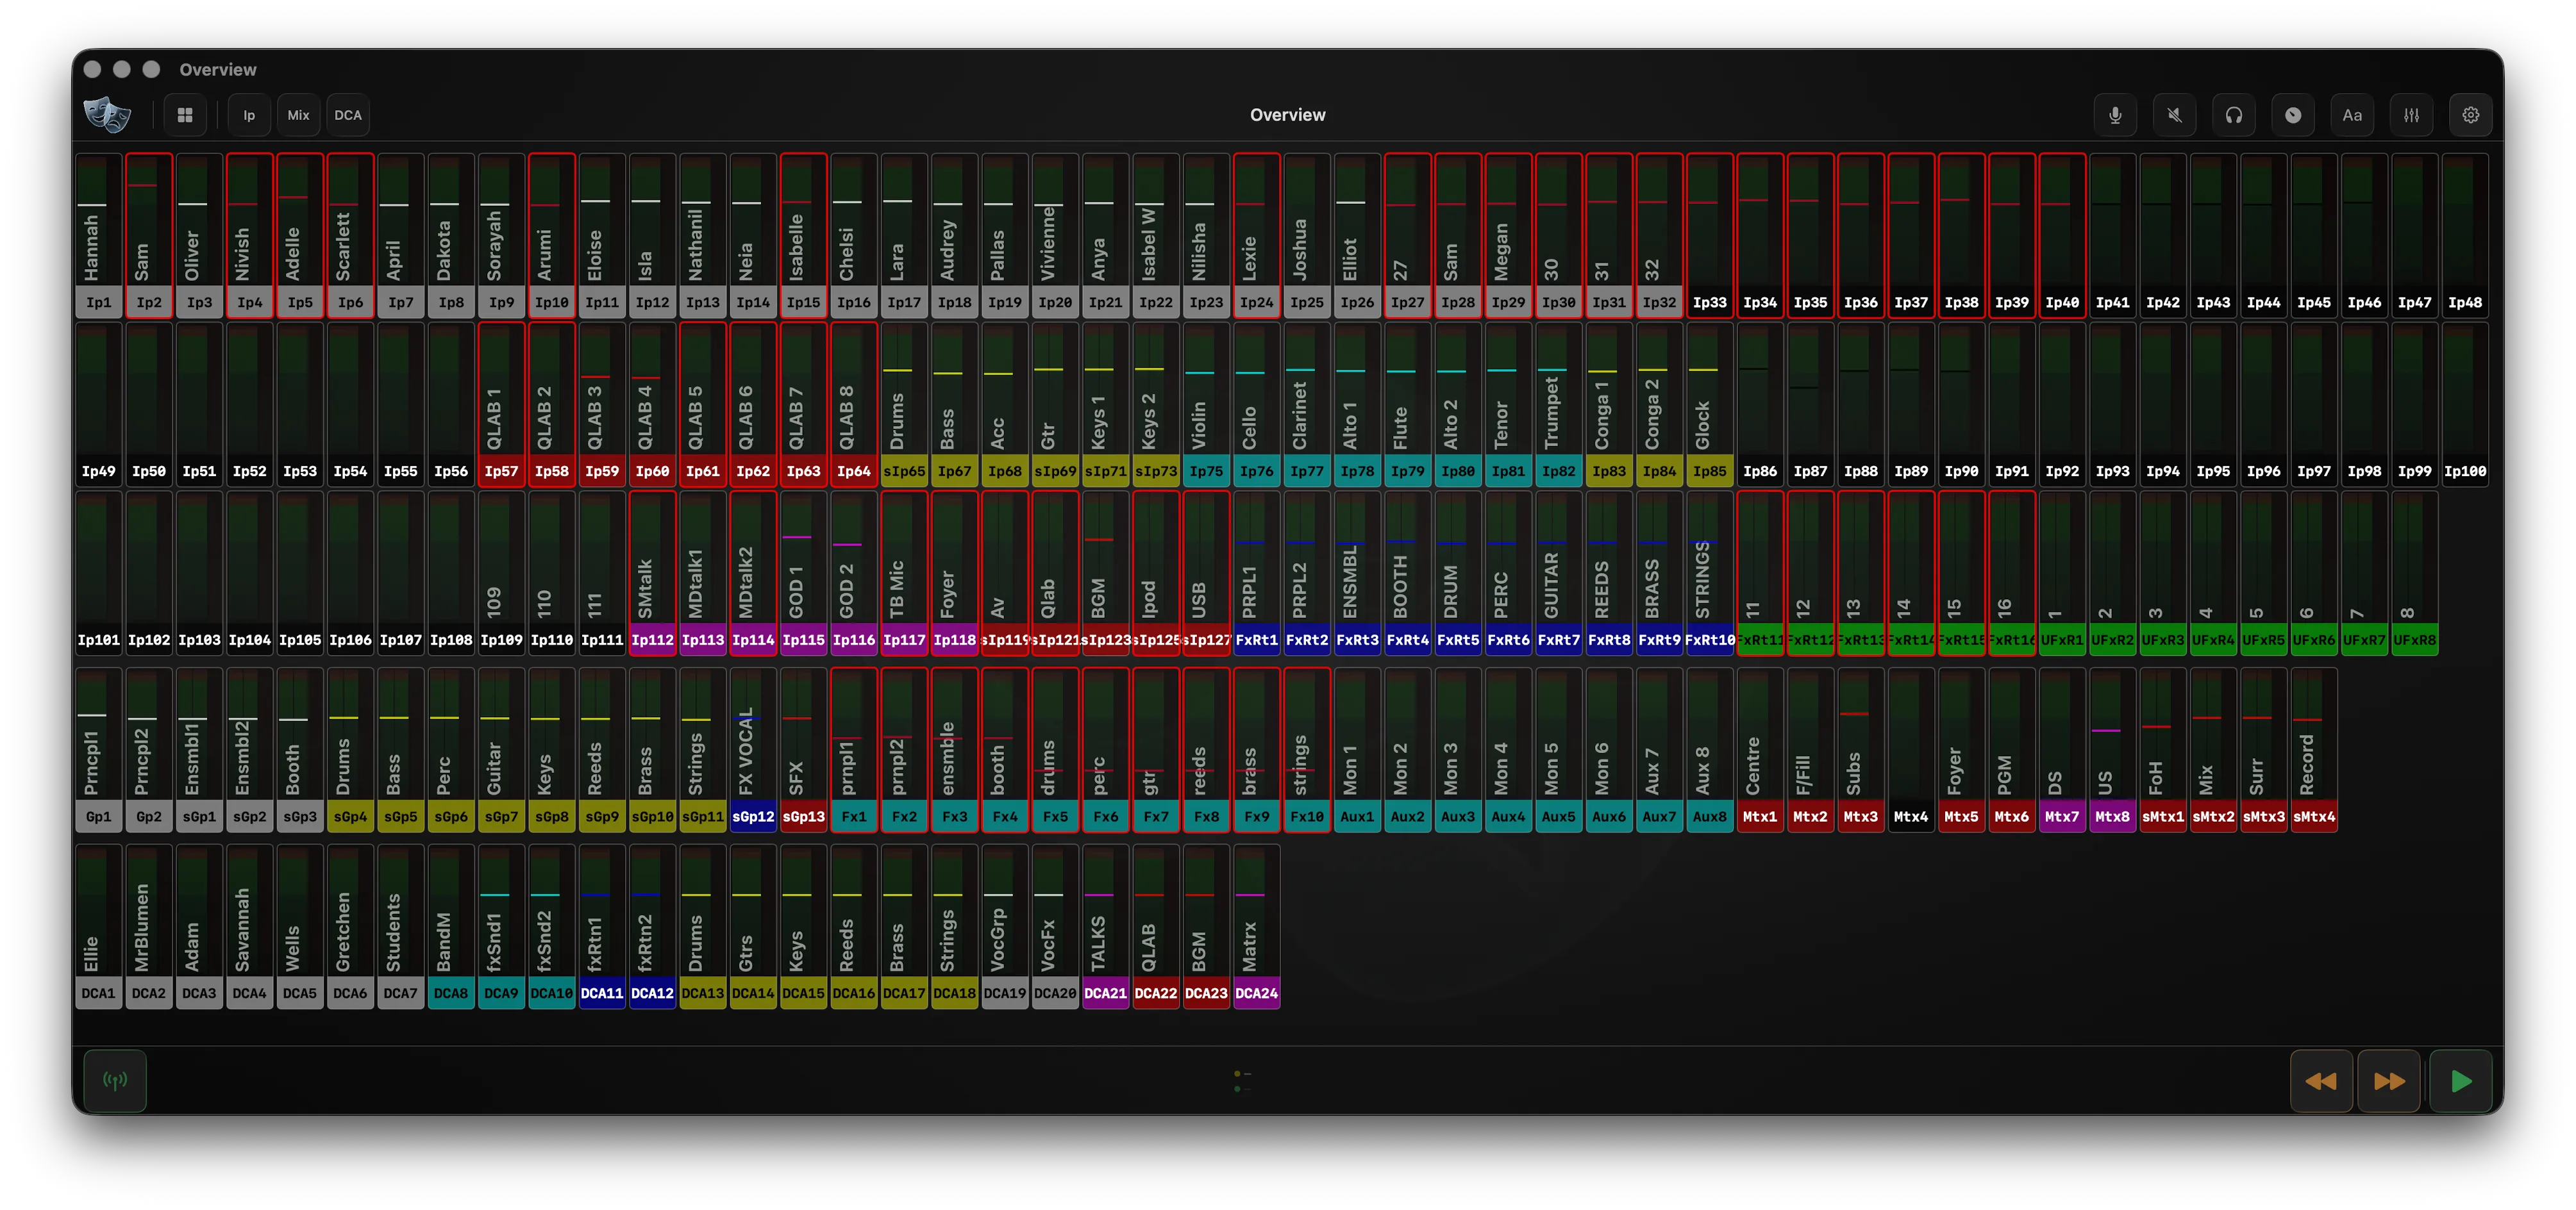The image size is (2576, 1210).
Task: Select the Ellie DCA1 strip
Action: tap(98, 926)
